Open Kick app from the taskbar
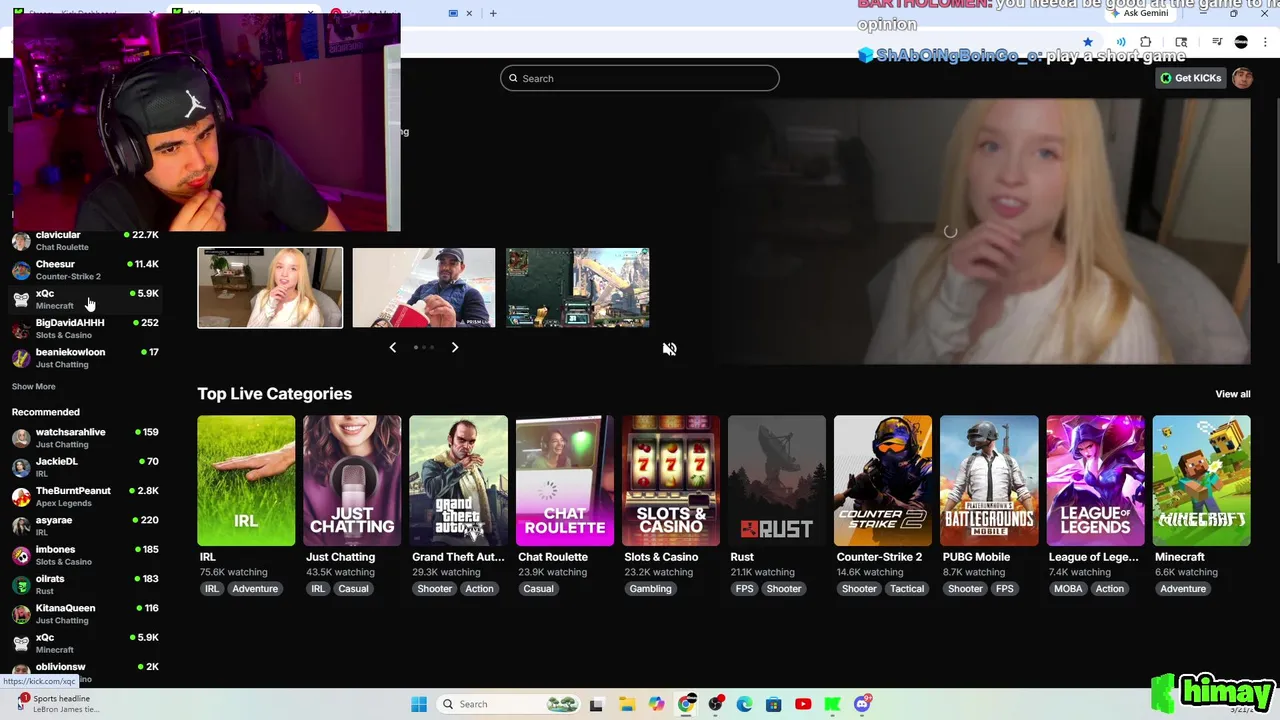This screenshot has height=720, width=1280. pyautogui.click(x=833, y=704)
